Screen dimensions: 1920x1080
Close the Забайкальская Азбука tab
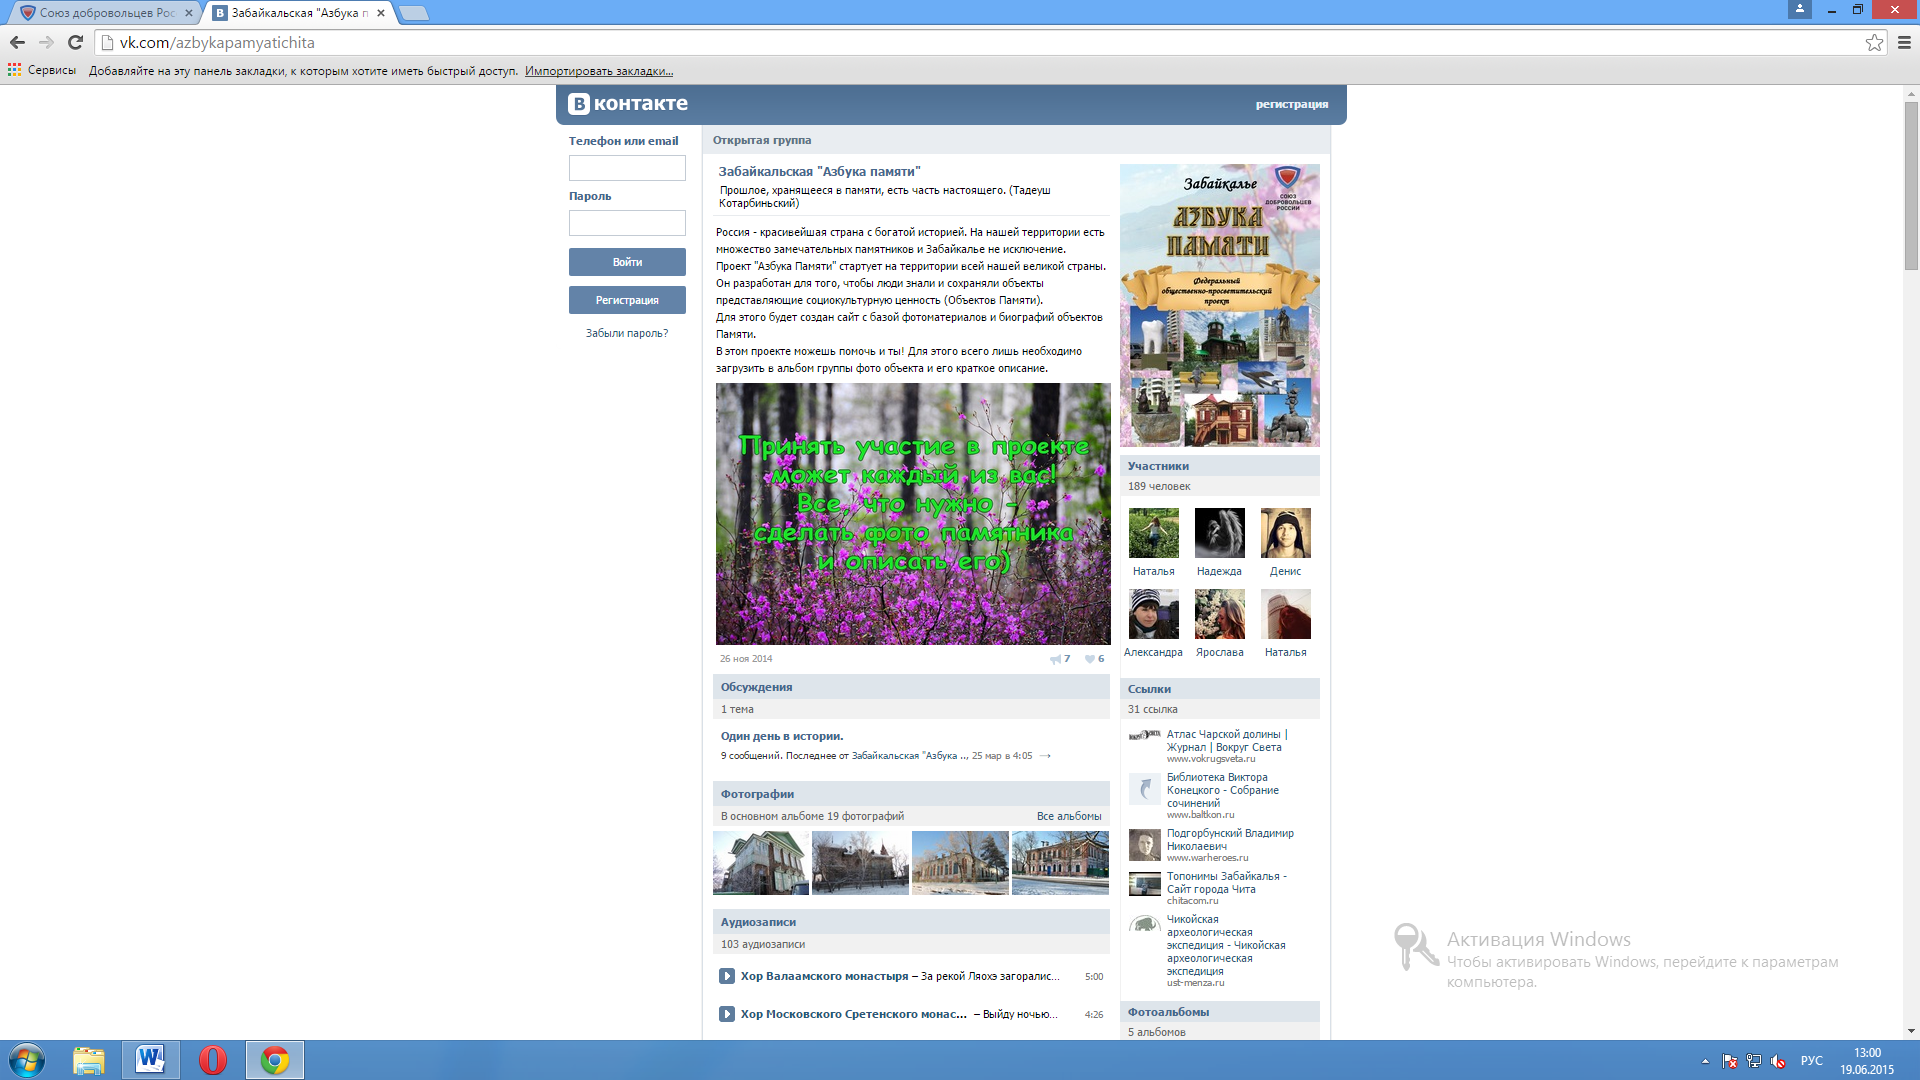pos(381,13)
